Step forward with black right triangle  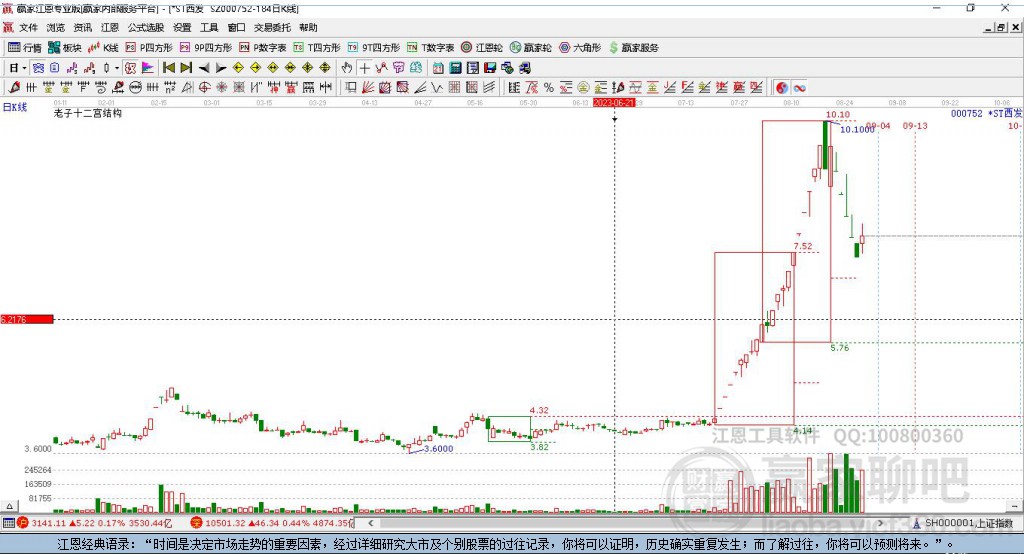(221, 68)
